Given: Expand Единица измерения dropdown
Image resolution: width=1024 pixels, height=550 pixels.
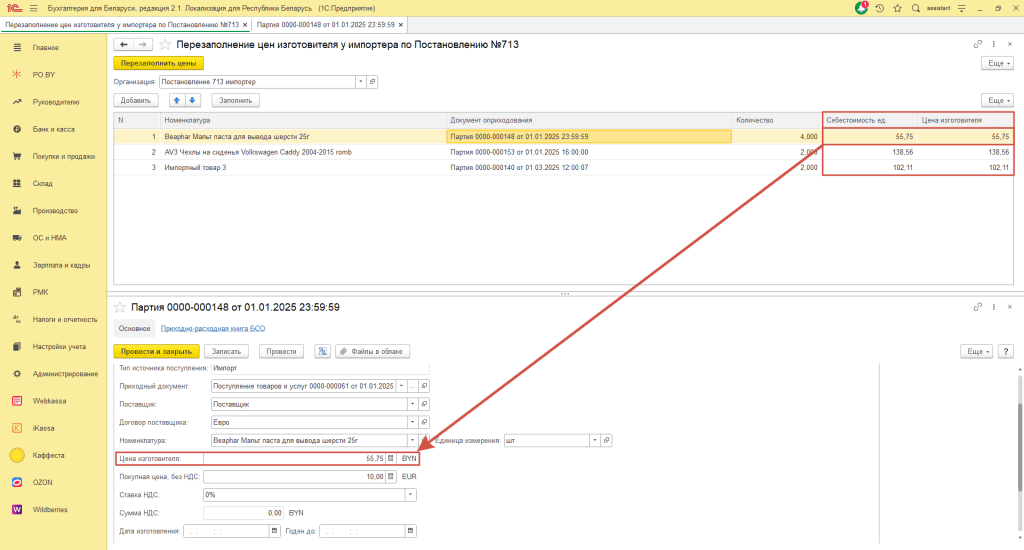Looking at the screenshot, I should click(594, 440).
